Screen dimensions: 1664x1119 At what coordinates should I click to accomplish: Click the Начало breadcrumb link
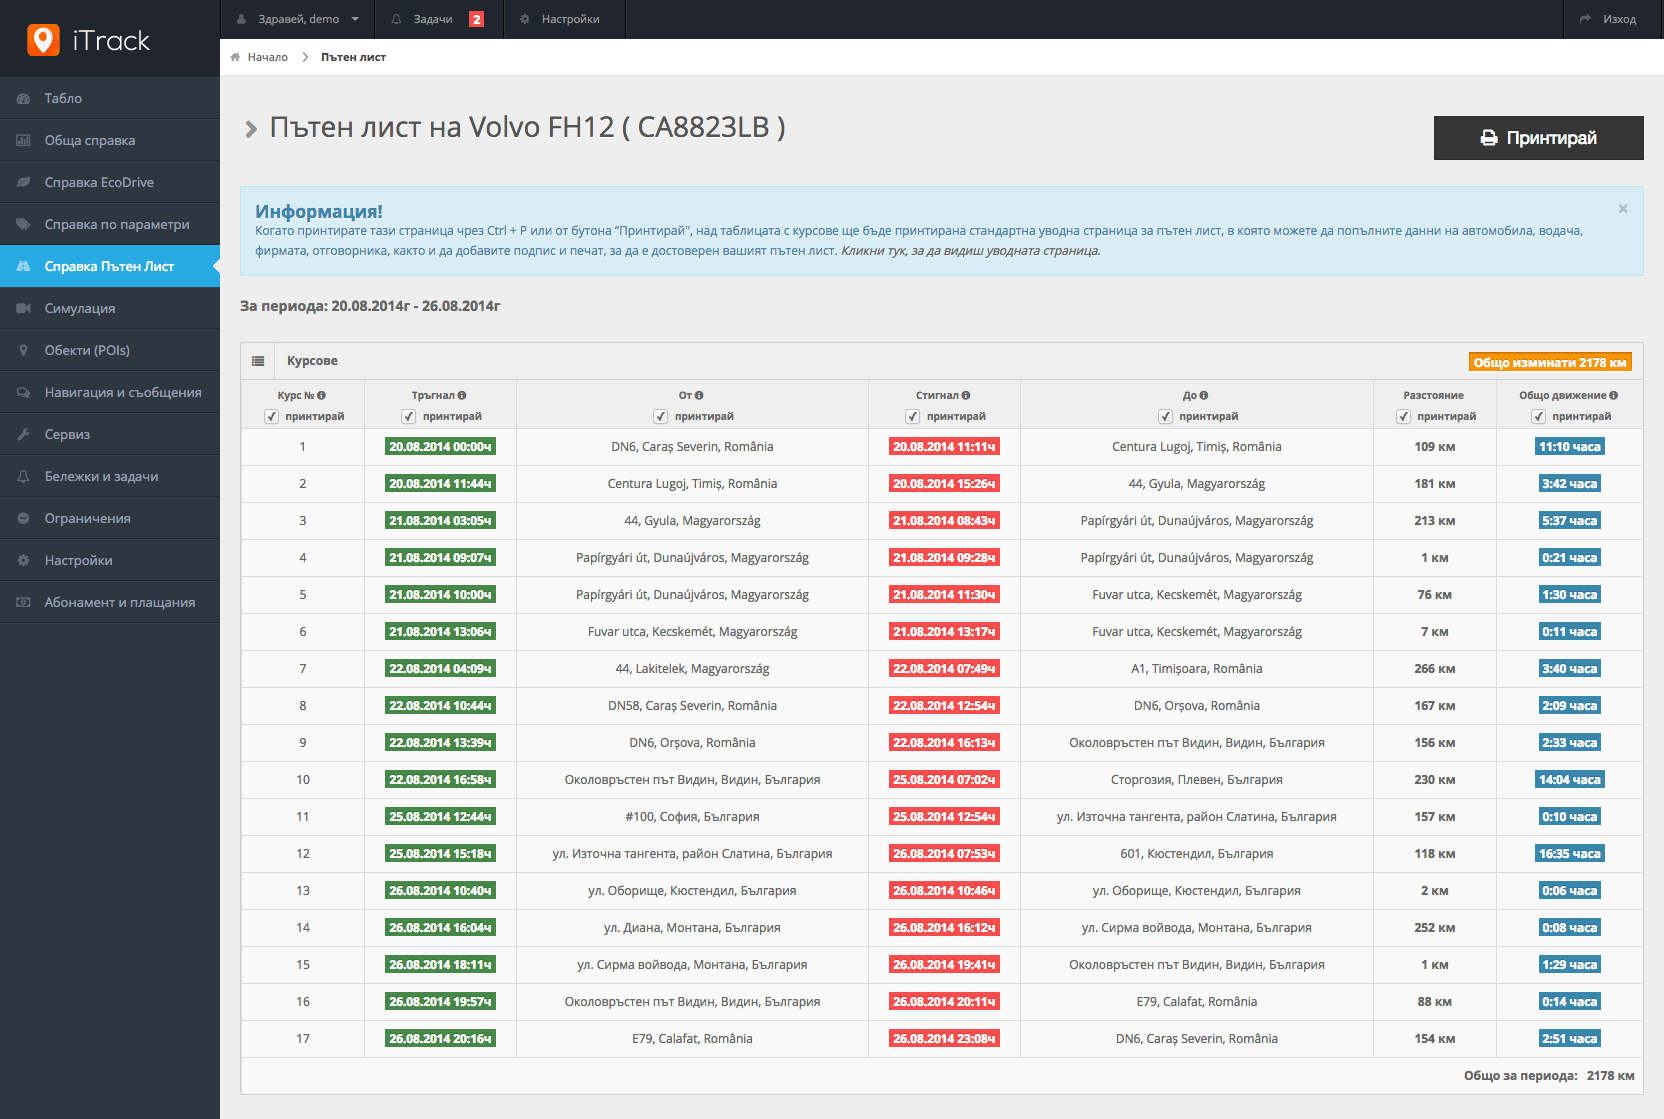coord(267,57)
